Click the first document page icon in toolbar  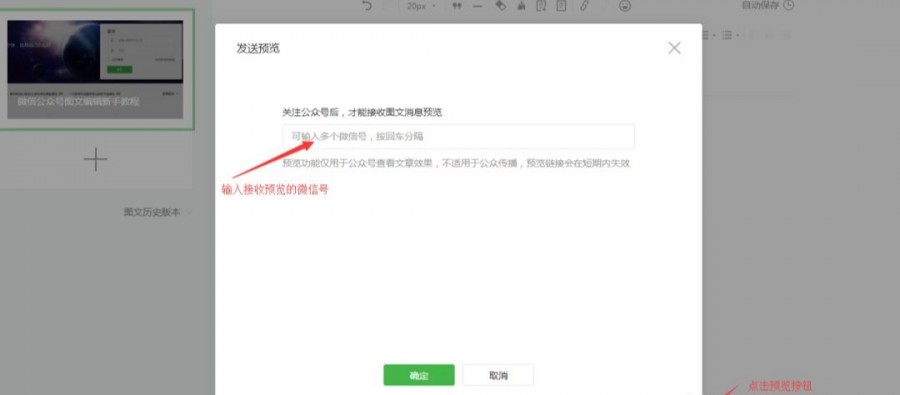point(541,6)
